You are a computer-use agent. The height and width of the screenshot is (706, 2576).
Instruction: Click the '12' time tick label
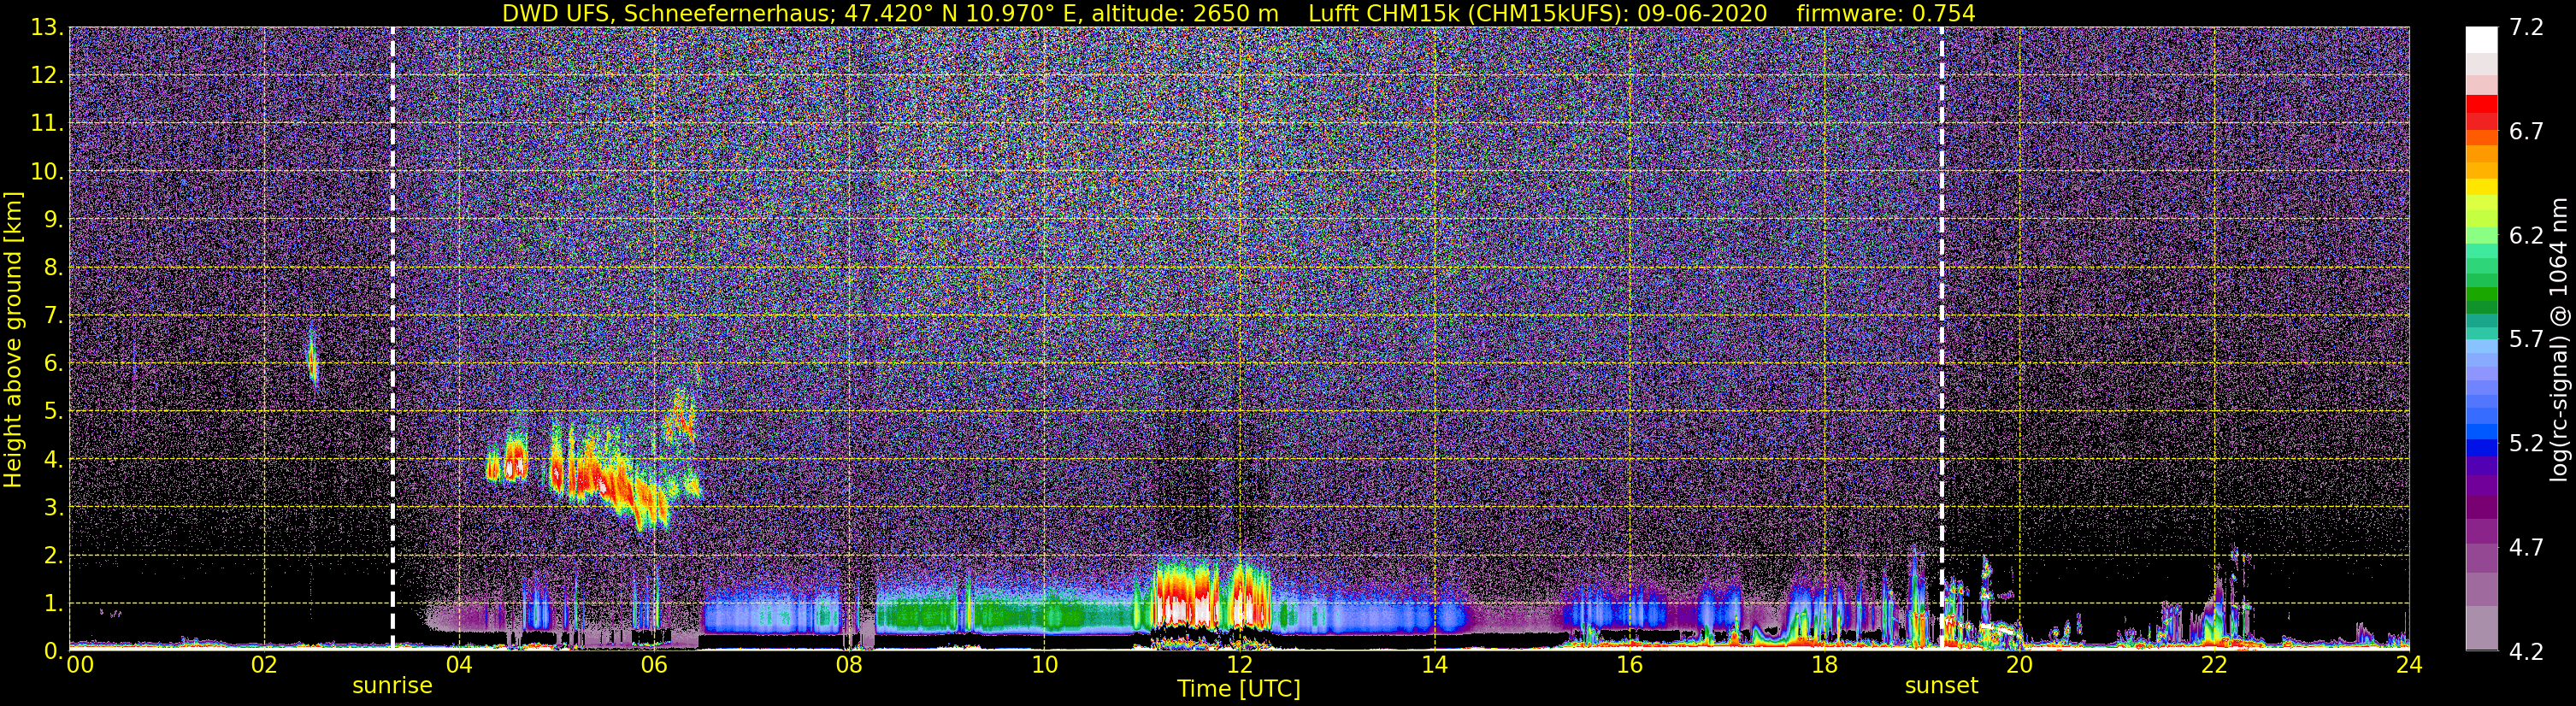[1239, 666]
